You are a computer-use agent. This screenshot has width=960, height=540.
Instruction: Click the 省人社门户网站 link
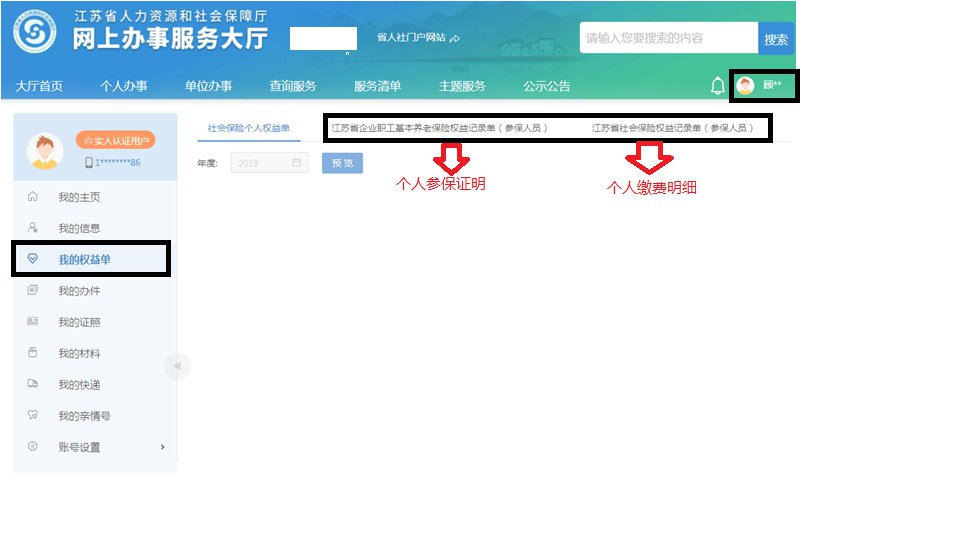[x=411, y=37]
